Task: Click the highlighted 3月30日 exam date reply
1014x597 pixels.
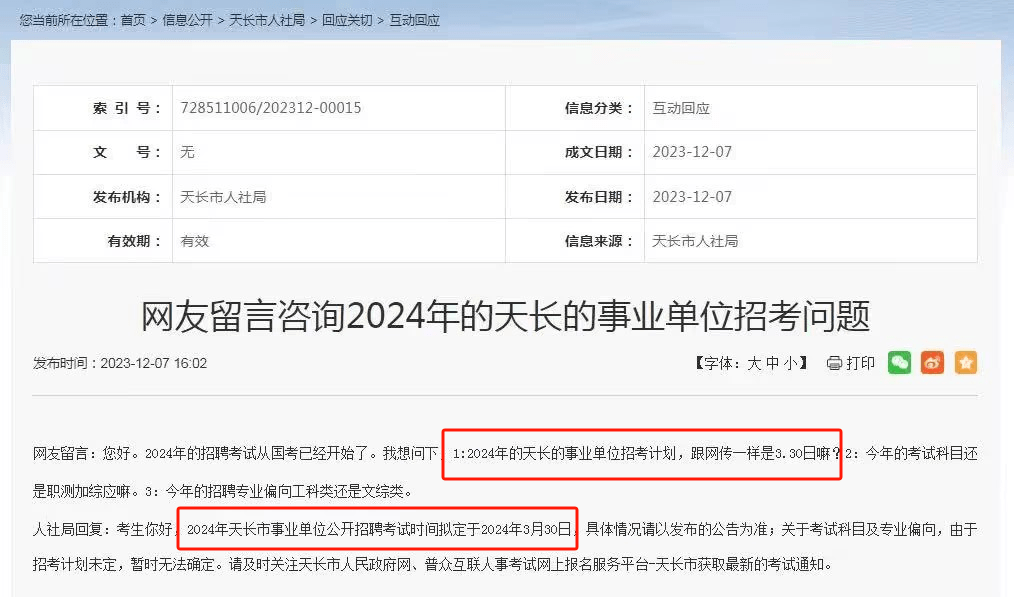Action: pos(377,528)
